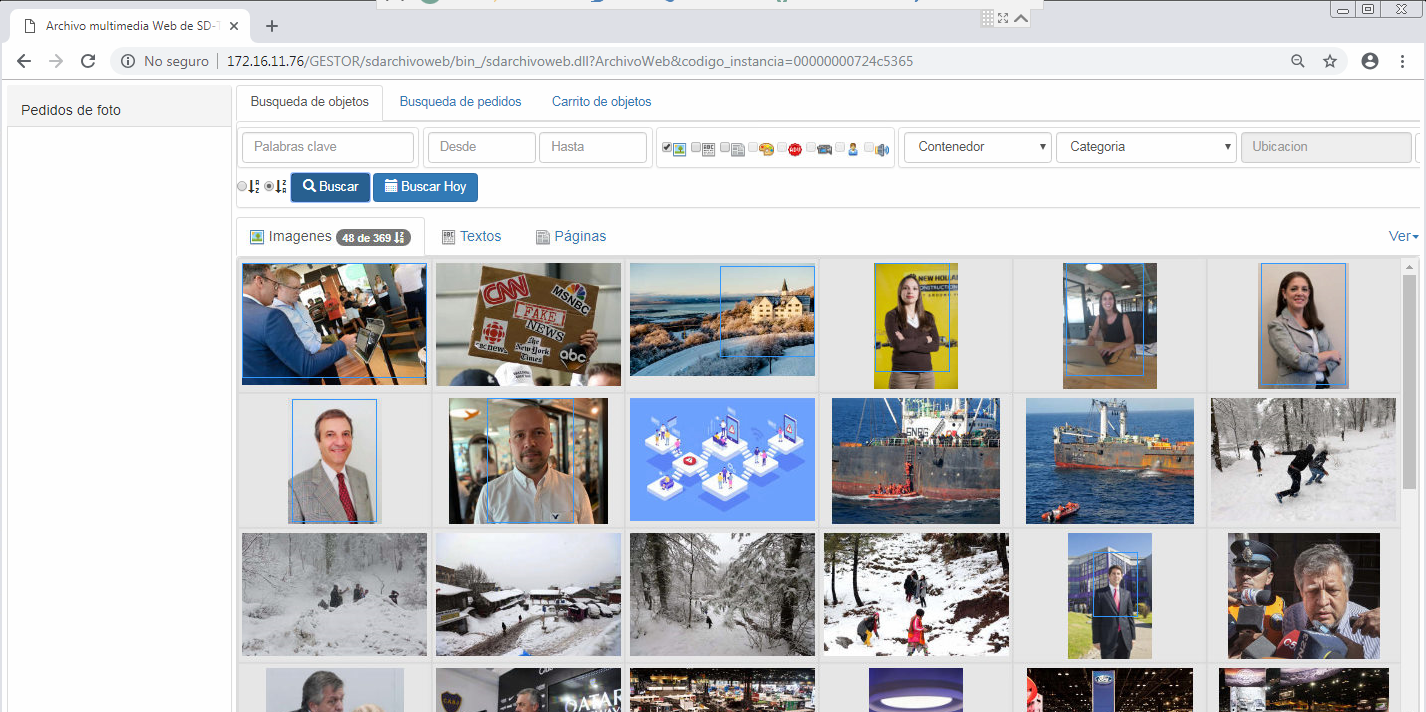Click the red stop-sign type icon
1426x712 pixels.
[795, 150]
